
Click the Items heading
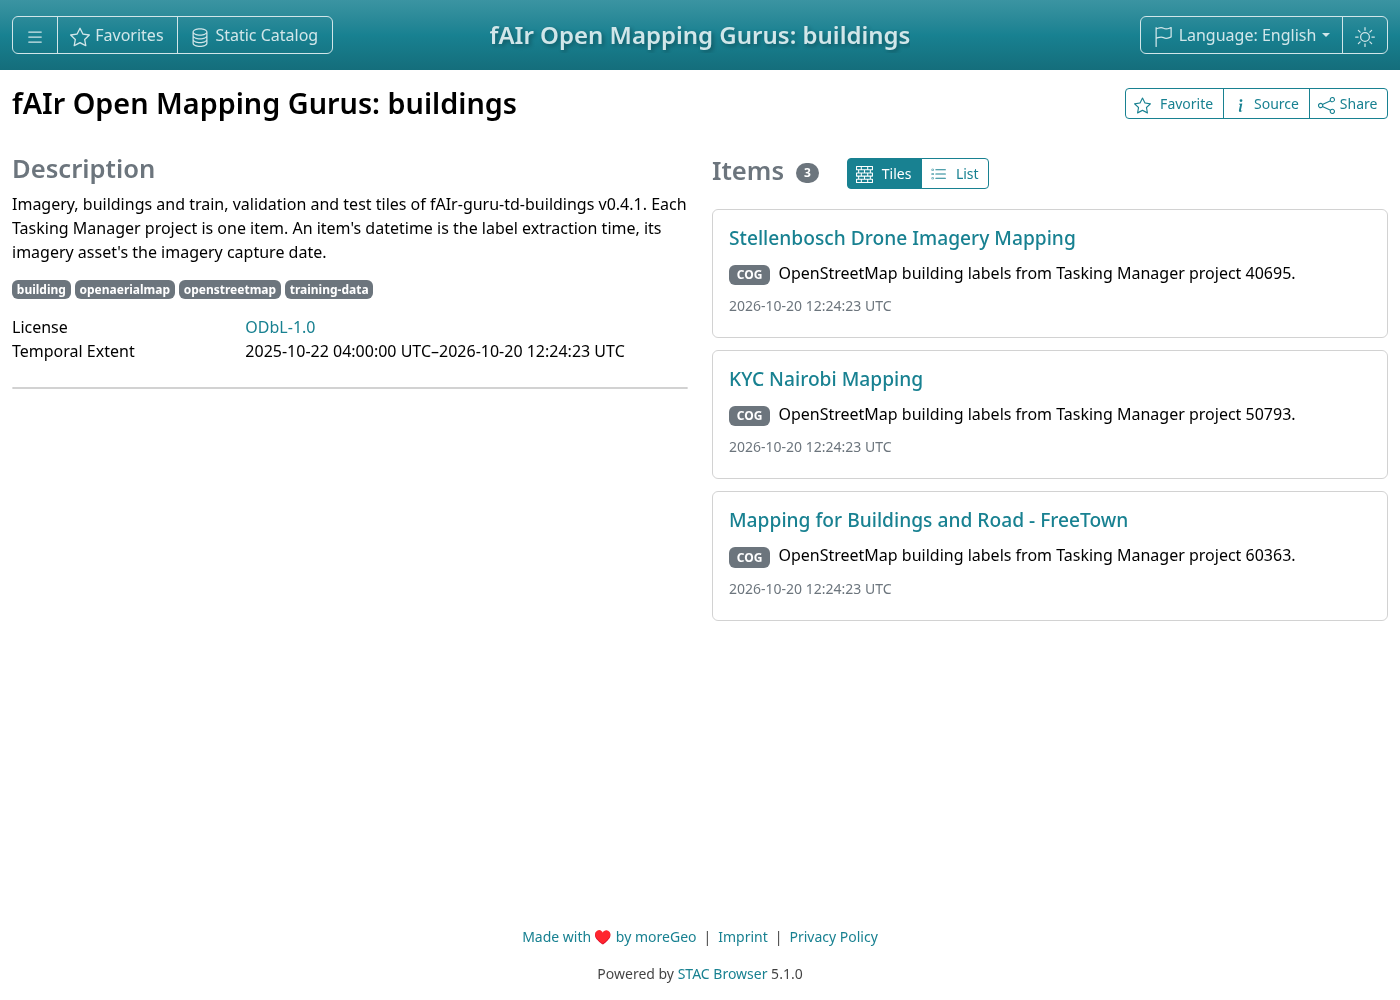tap(748, 171)
